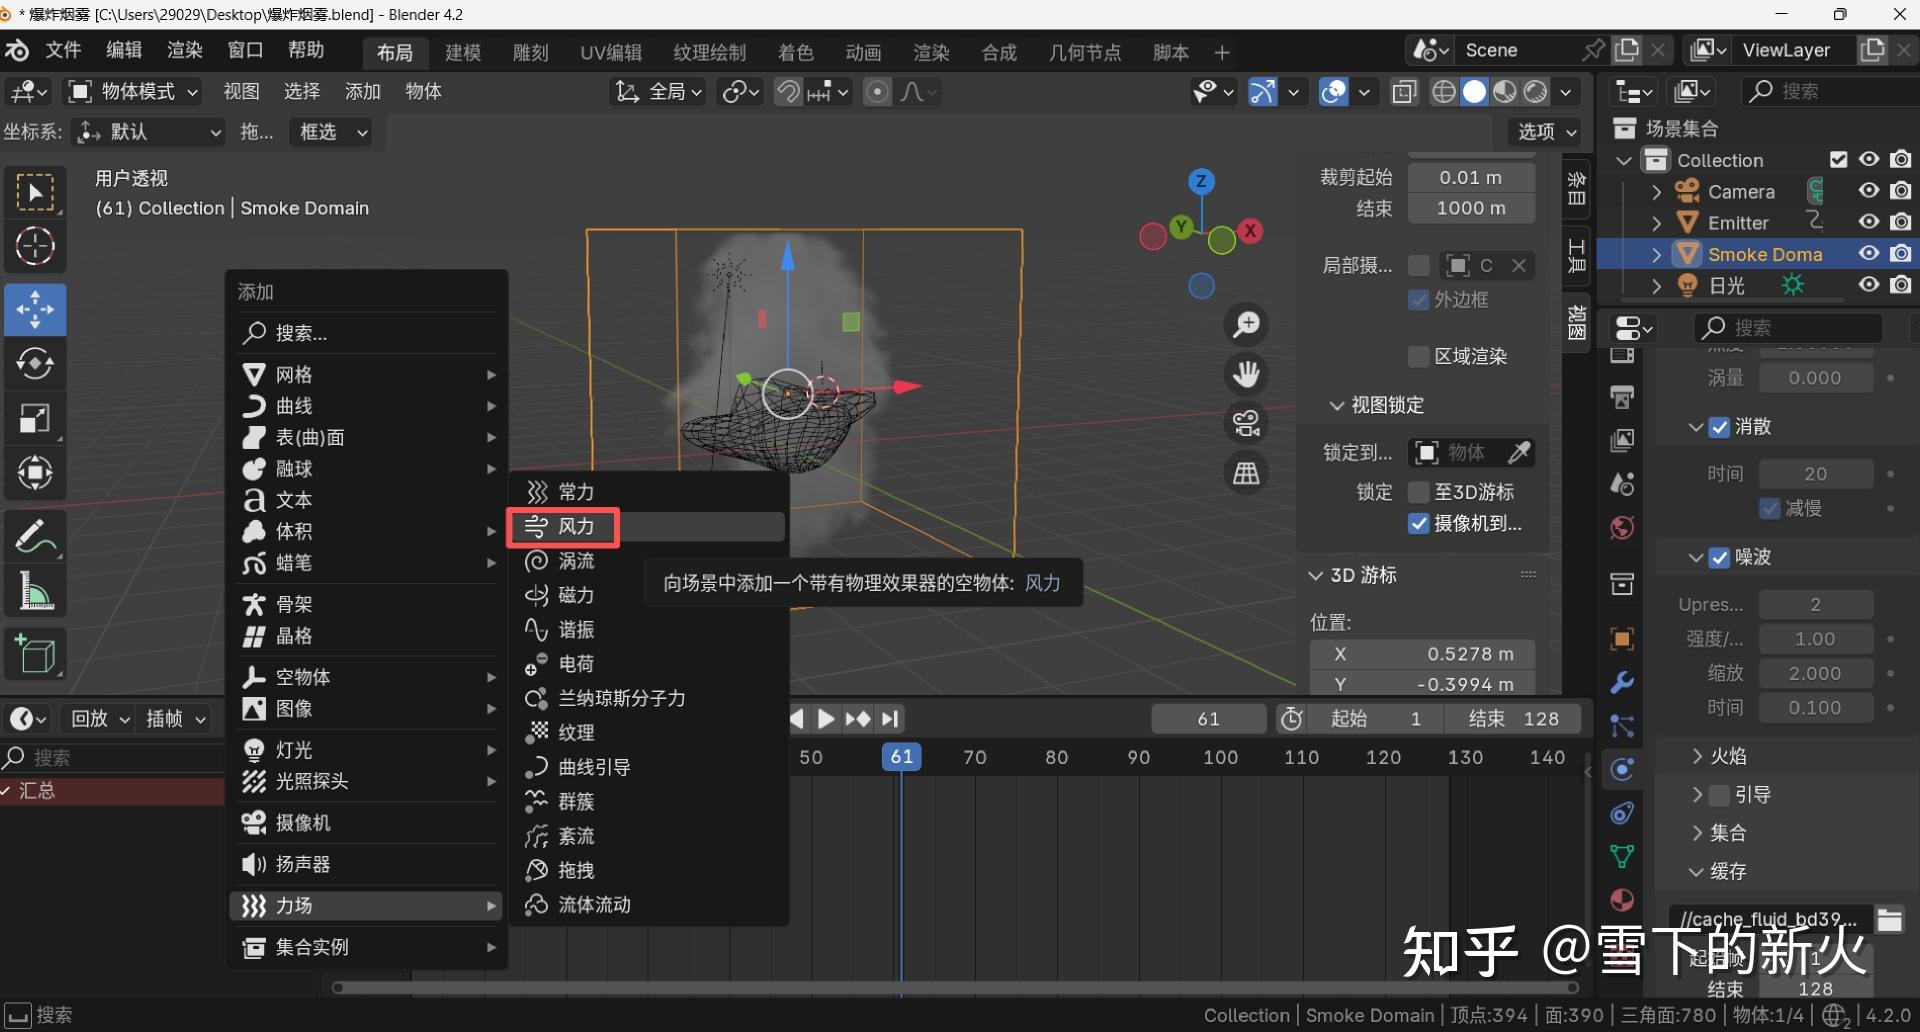Select the Move tool in the toolbar
1920x1032 pixels.
point(35,309)
